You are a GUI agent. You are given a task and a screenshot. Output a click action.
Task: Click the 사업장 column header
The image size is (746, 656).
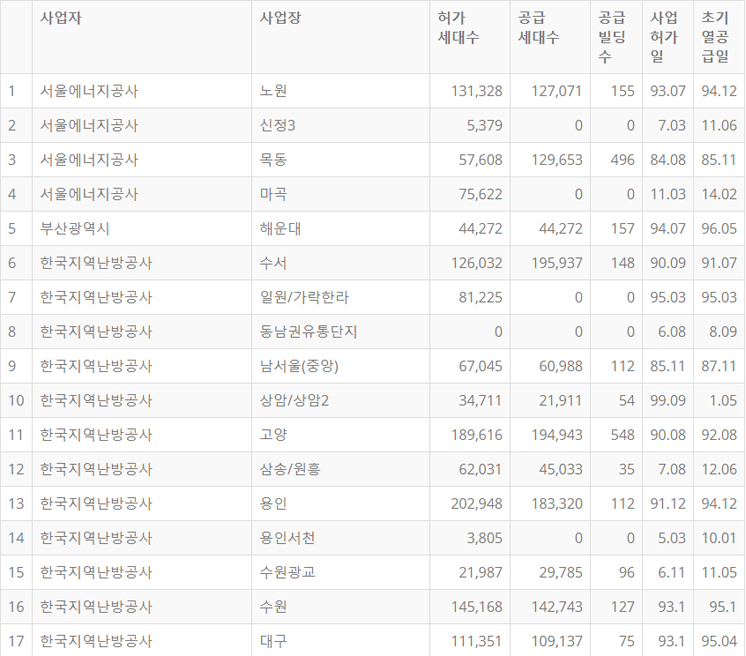[280, 18]
